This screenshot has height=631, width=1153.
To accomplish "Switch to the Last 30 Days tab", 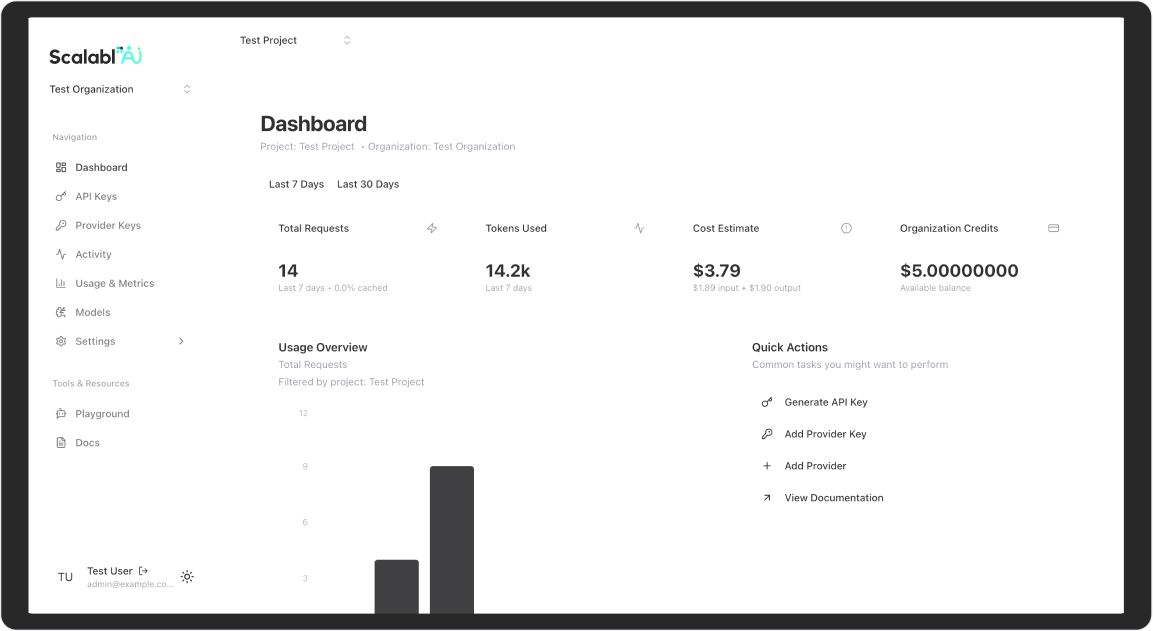I will 368,184.
